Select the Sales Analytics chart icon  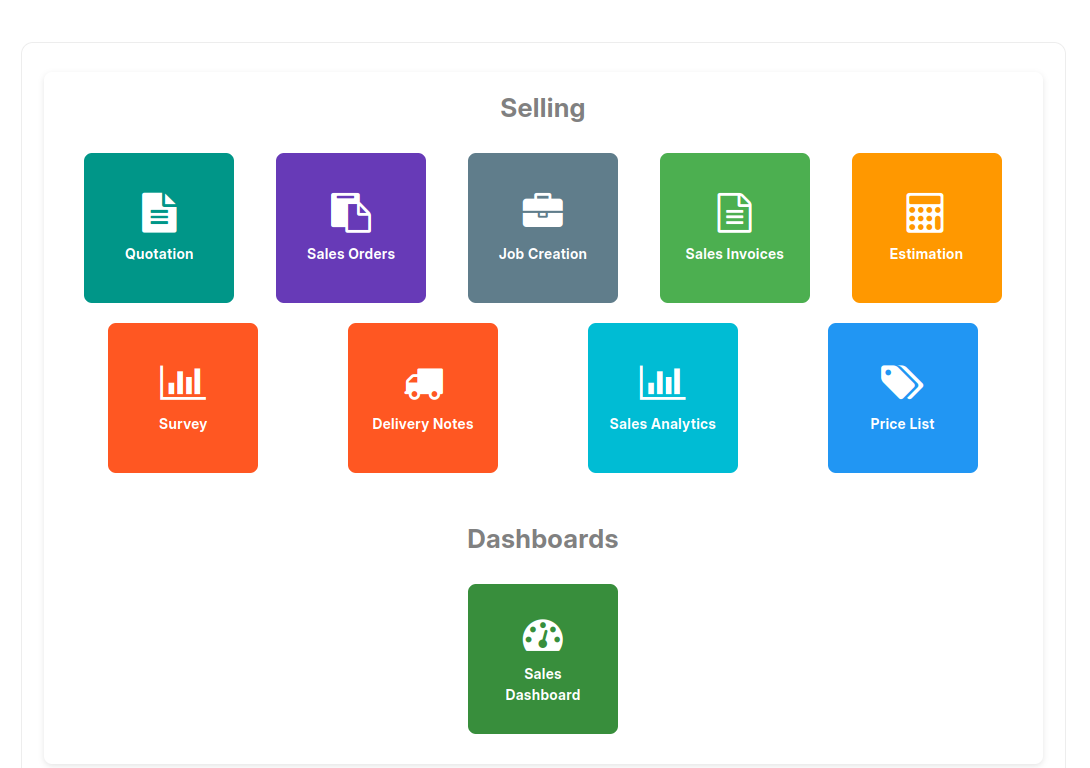click(662, 380)
